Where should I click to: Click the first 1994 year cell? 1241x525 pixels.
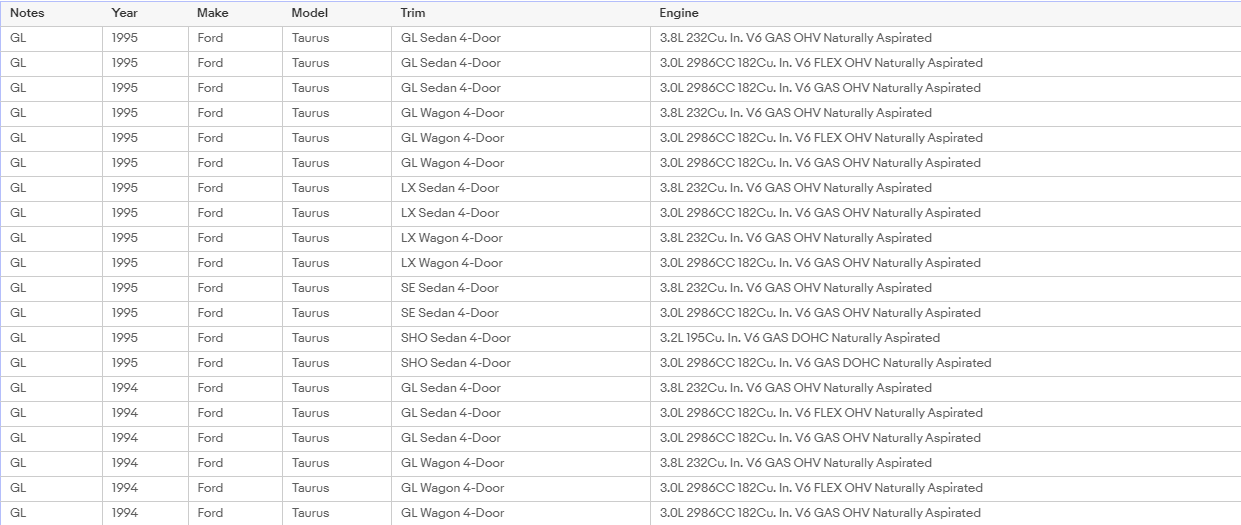pyautogui.click(x=145, y=388)
